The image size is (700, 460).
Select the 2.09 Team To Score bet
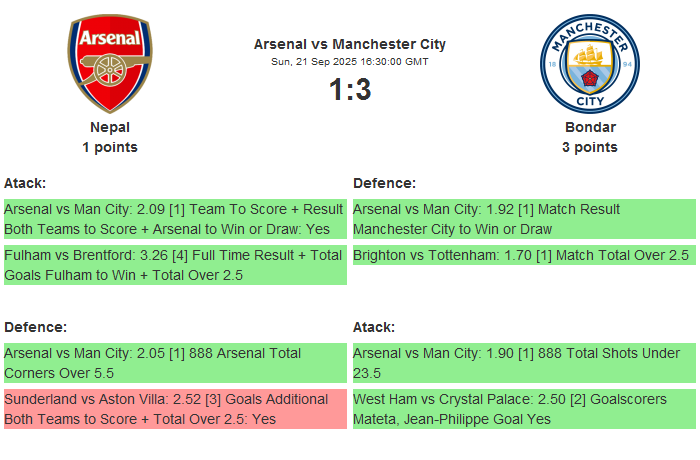(175, 219)
